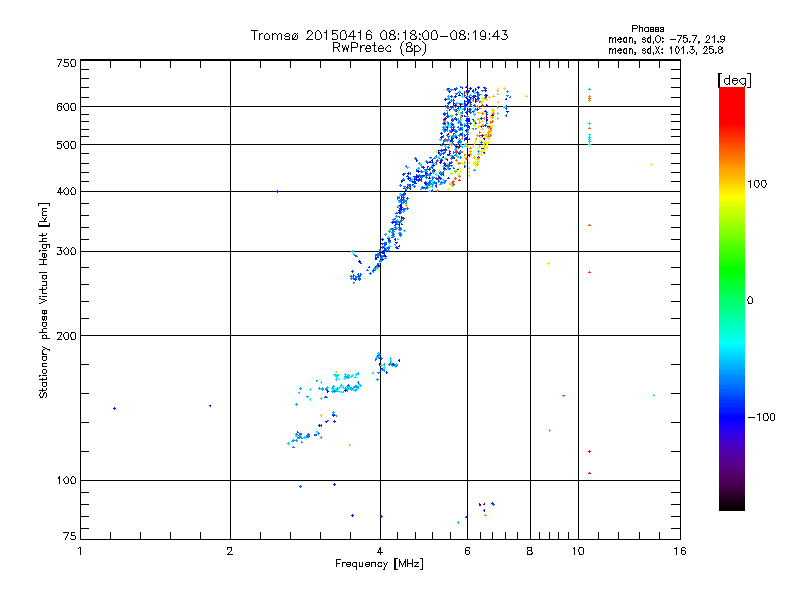Screen dimensions: 800x600
Task: Click the 'Phases' heading text
Action: click(647, 29)
